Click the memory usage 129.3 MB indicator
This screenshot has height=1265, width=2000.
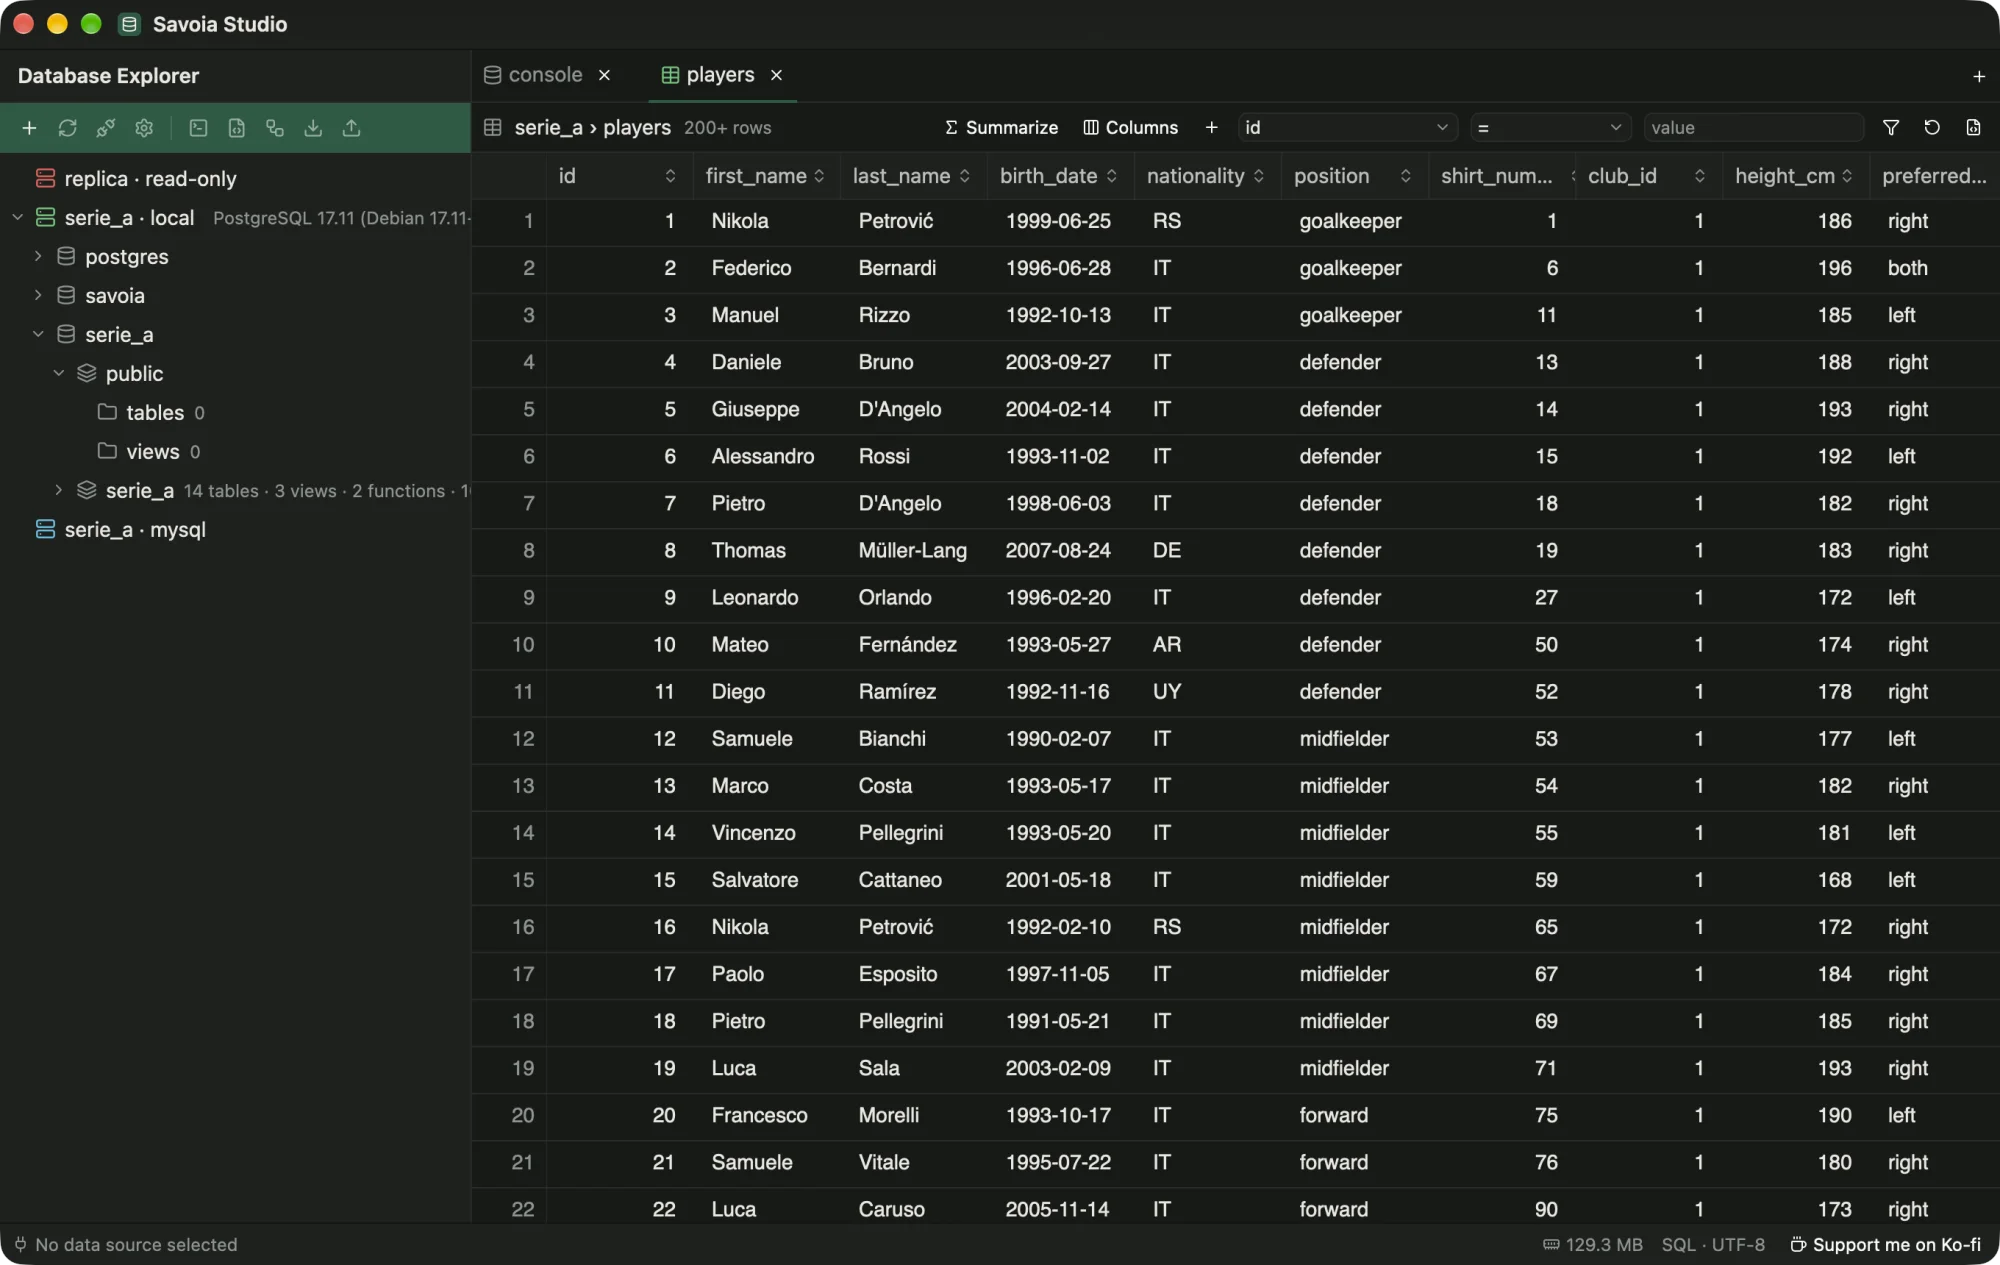1592,1245
